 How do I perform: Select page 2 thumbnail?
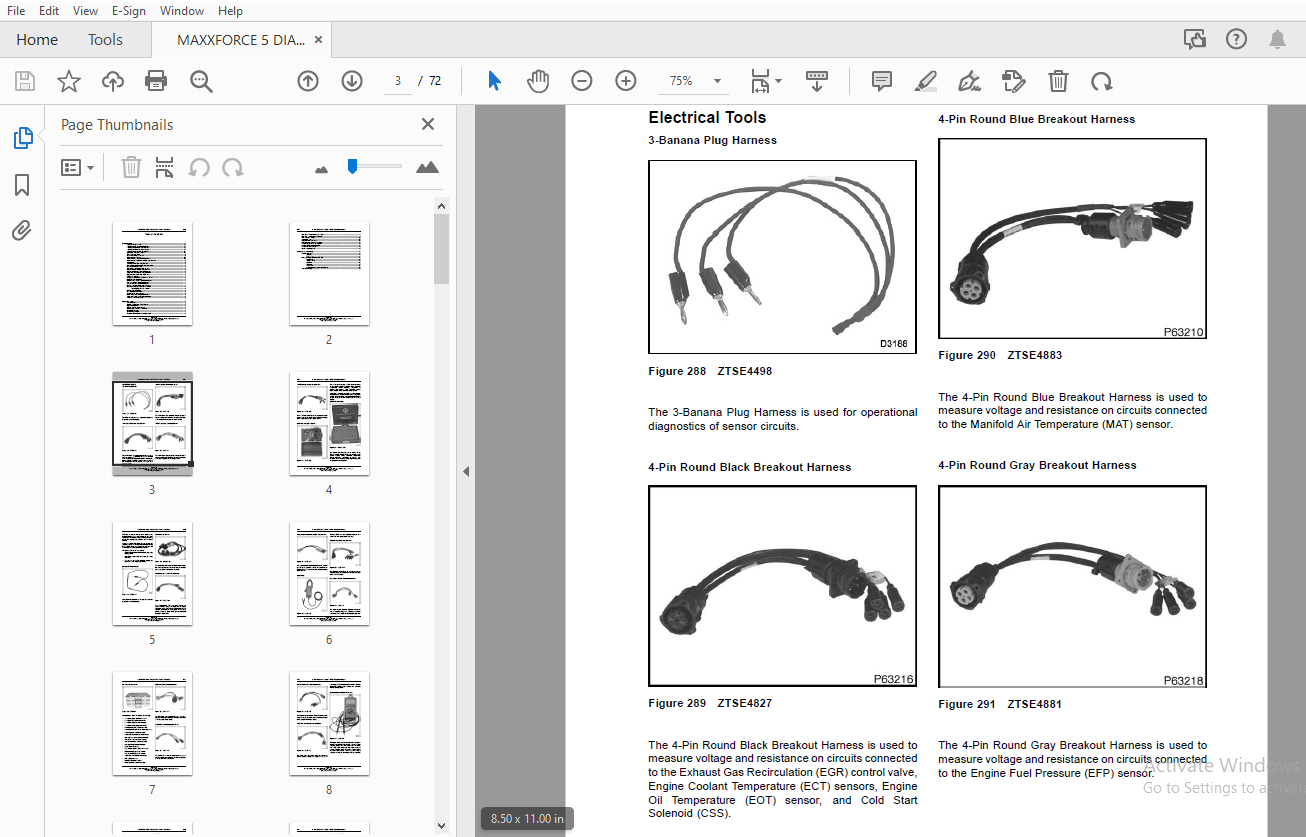(329, 273)
